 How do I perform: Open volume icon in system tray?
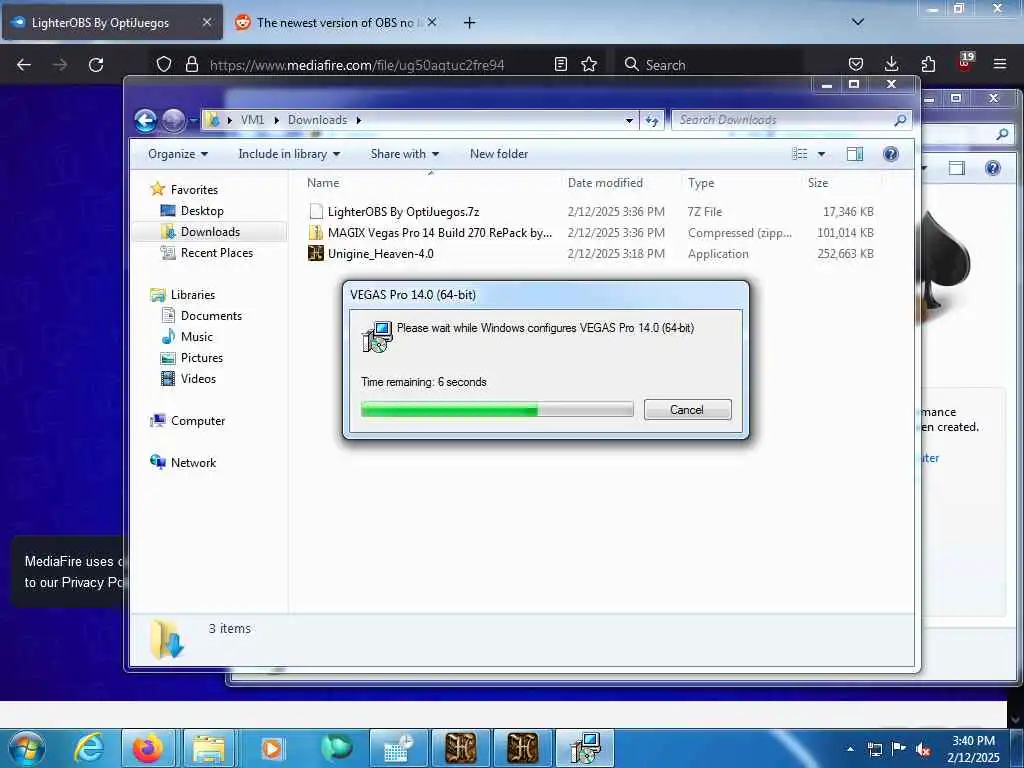coord(923,750)
